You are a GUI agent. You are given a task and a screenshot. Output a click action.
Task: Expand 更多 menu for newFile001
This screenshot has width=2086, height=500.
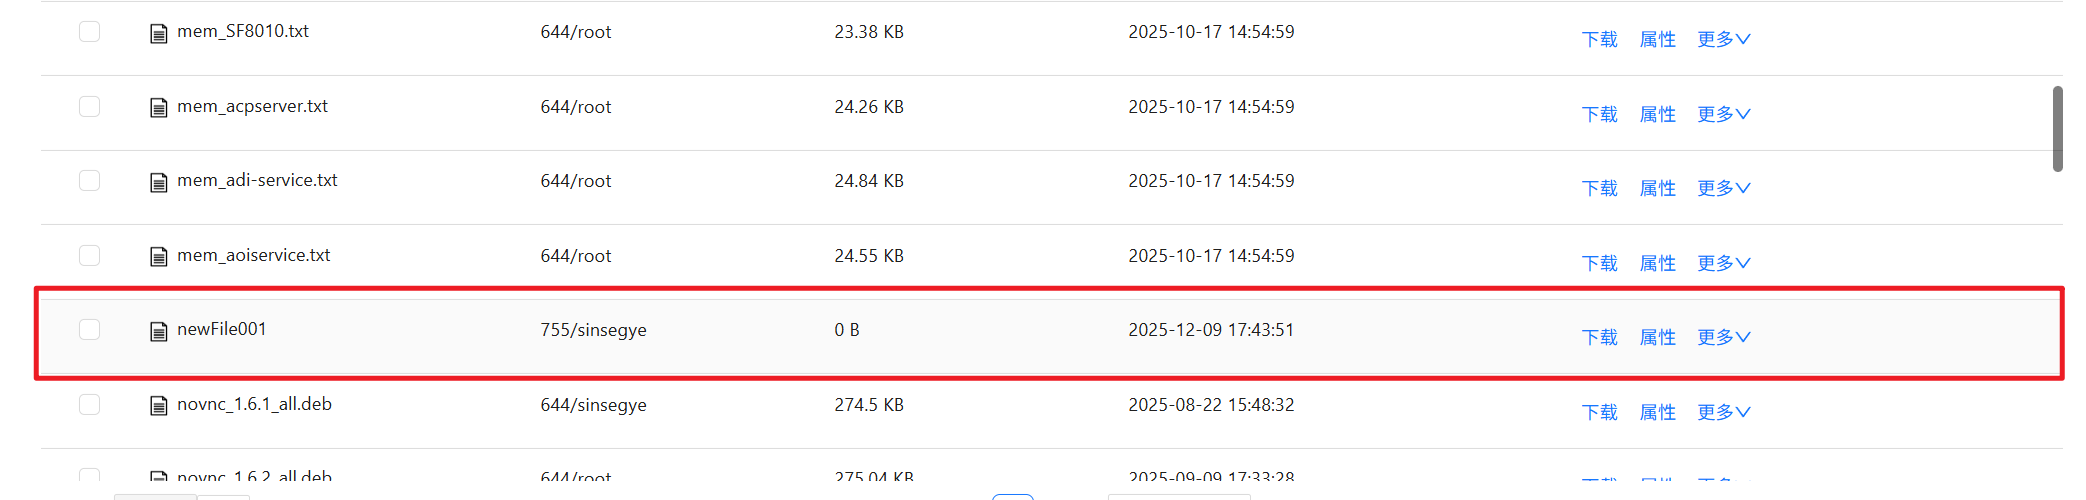1723,338
